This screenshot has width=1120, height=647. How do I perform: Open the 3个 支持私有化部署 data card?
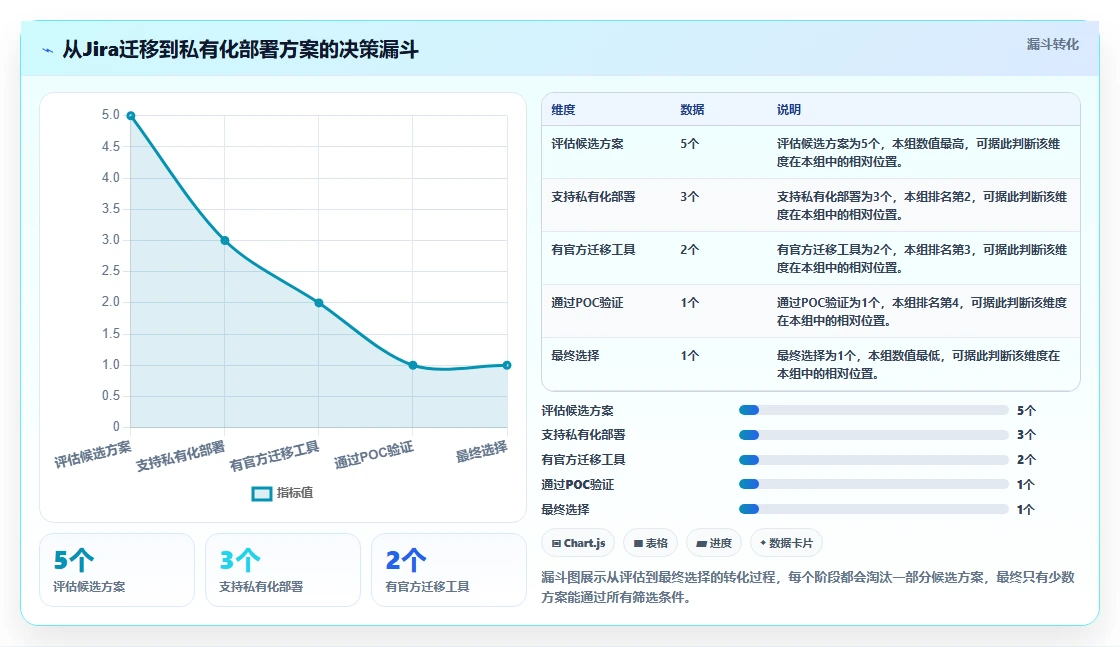[283, 570]
